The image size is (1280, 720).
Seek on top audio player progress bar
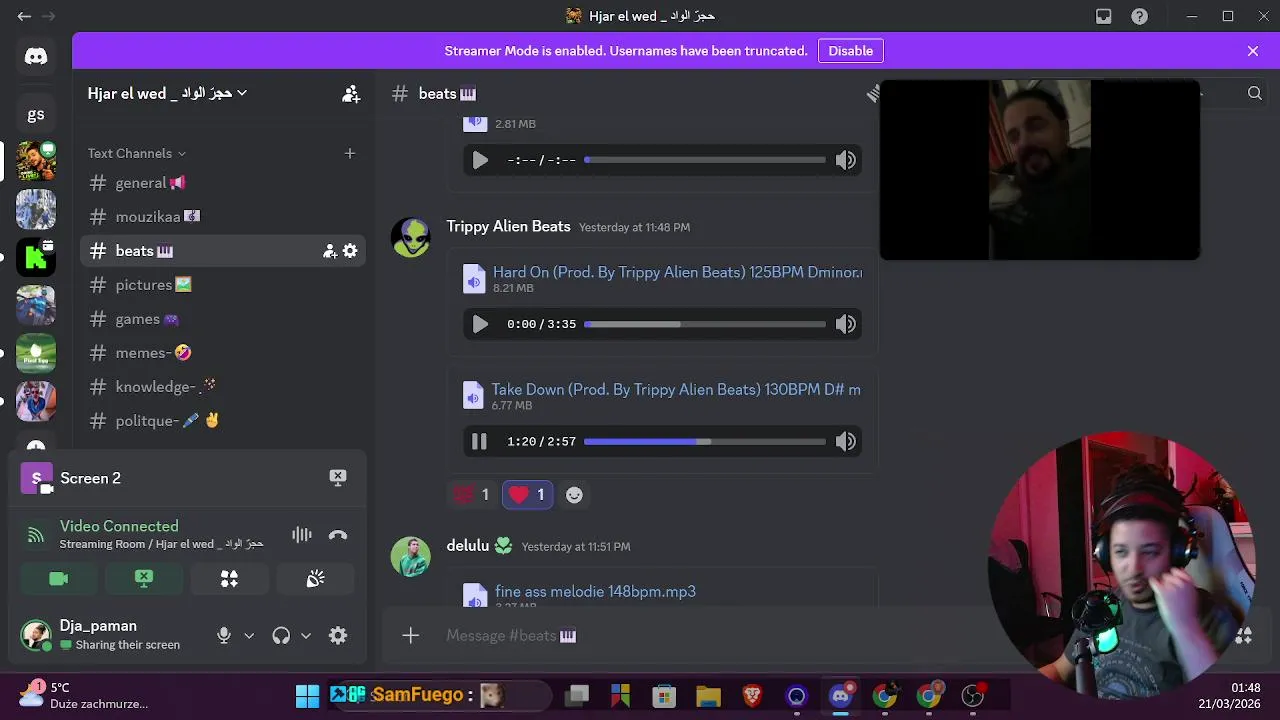click(x=705, y=160)
